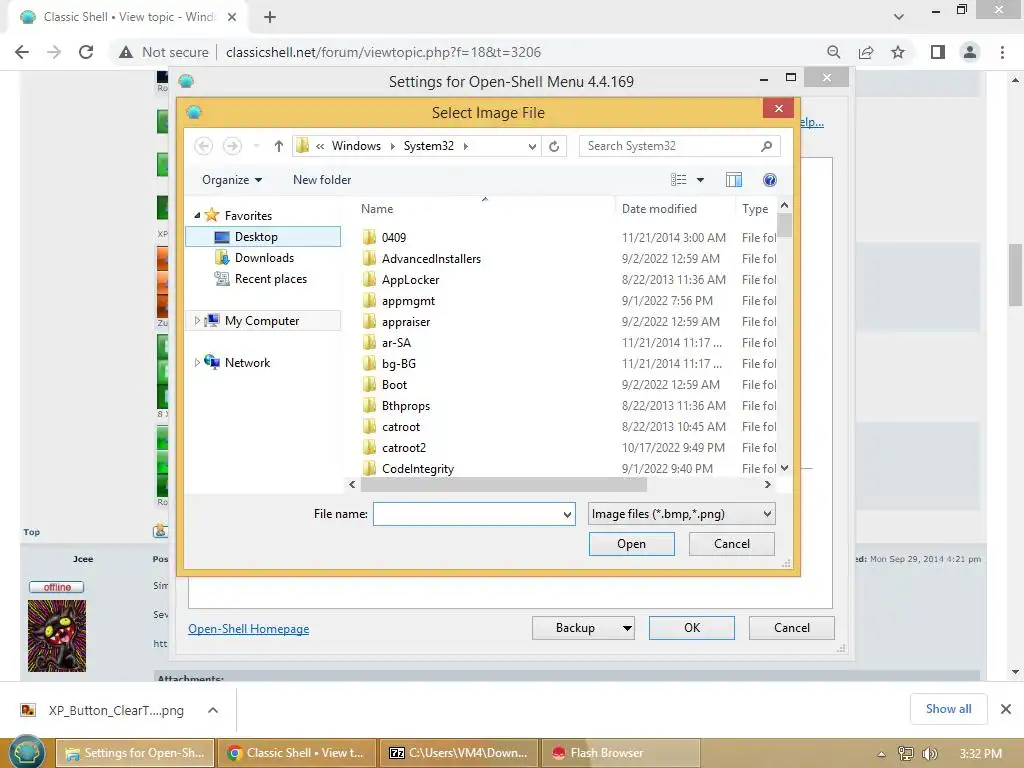The height and width of the screenshot is (768, 1024).
Task: Create a New folder
Action: pos(322,180)
